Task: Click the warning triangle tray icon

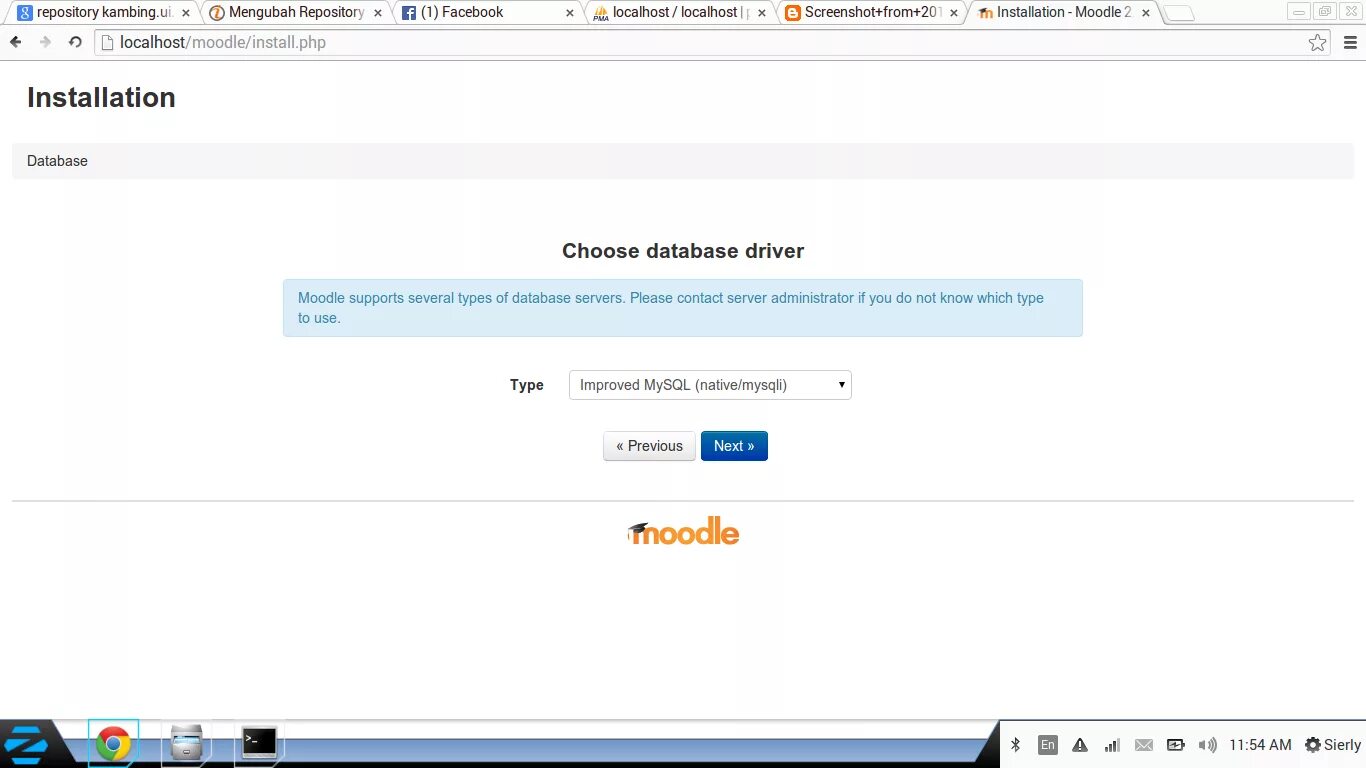Action: [1080, 745]
